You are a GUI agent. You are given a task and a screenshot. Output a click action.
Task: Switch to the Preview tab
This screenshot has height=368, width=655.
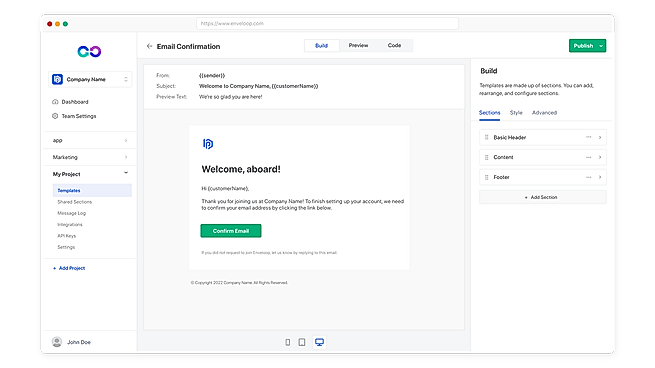[358, 45]
